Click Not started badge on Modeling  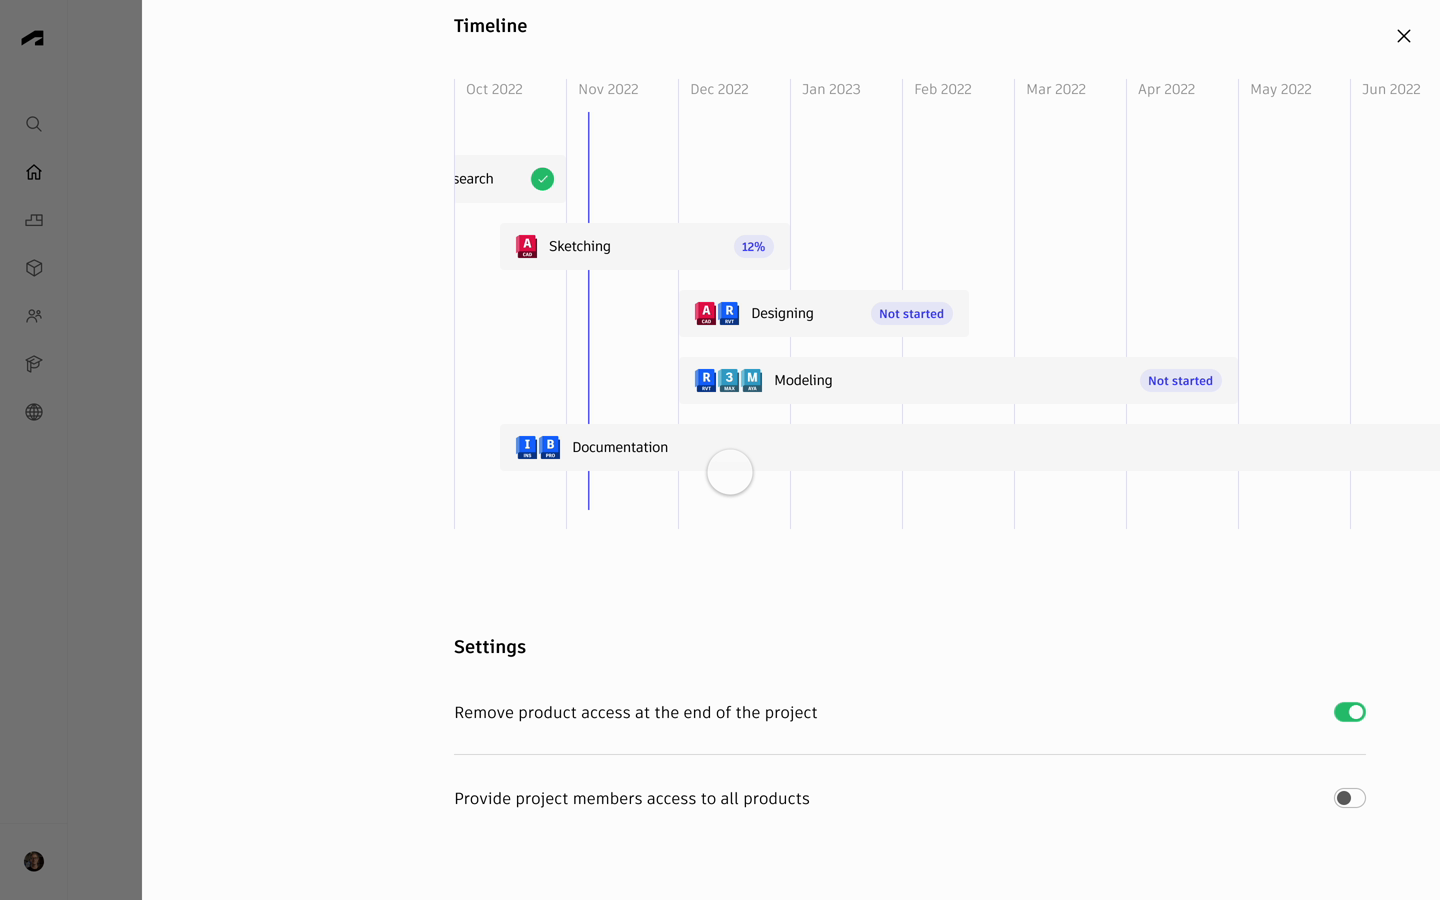tap(1180, 381)
